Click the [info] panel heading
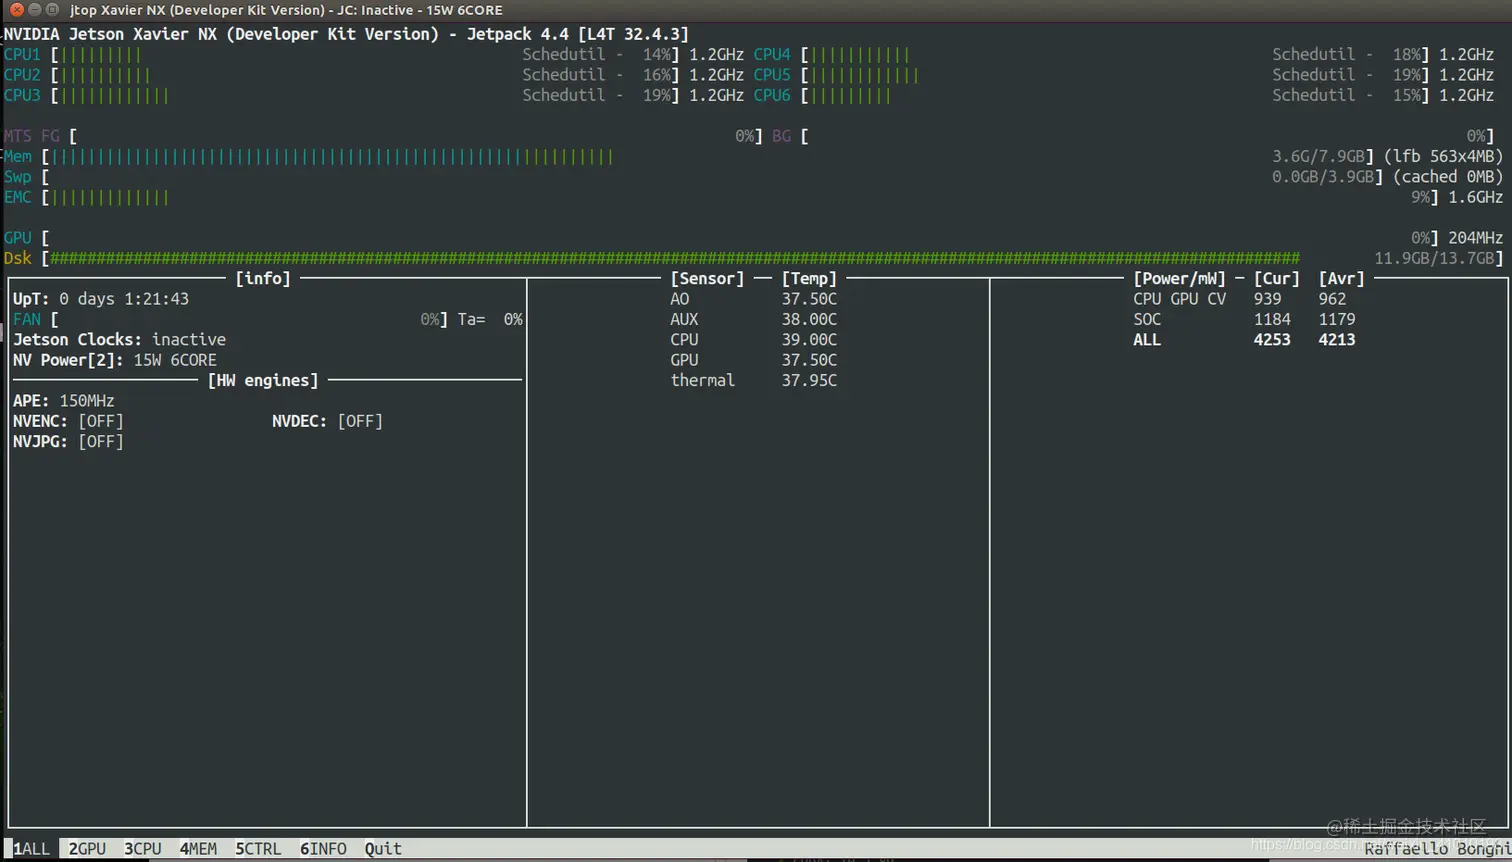Viewport: 1512px width, 862px height. 263,278
